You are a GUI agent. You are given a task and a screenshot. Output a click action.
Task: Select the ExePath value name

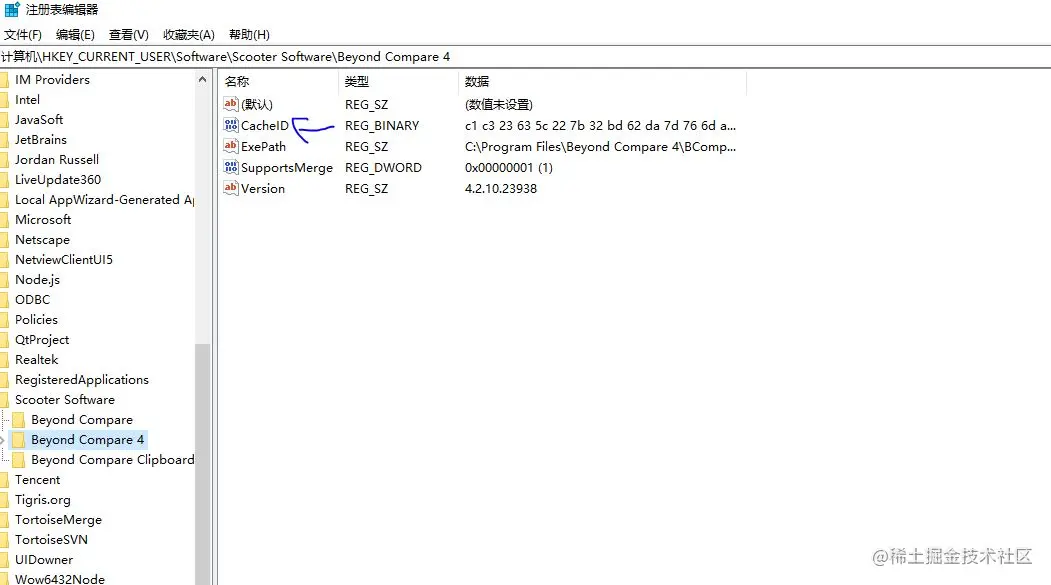(x=263, y=146)
